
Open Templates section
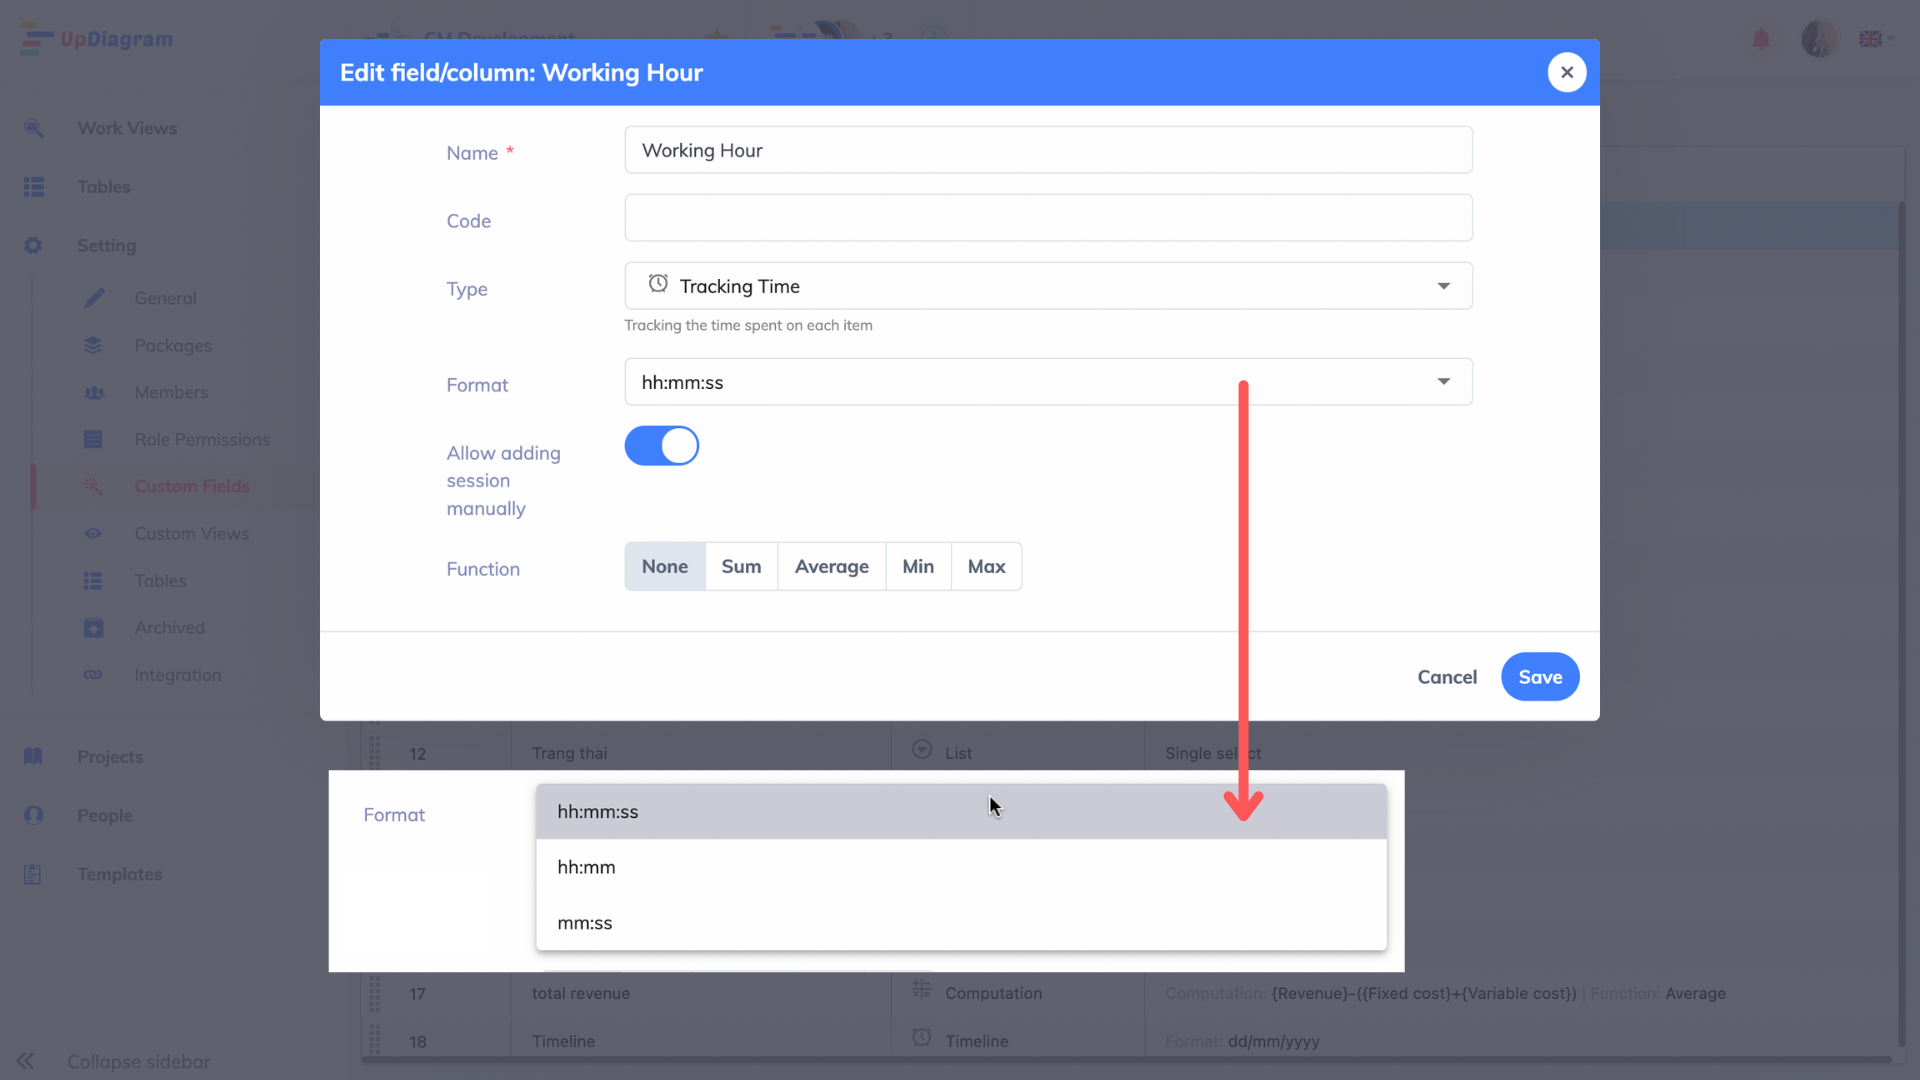(119, 874)
